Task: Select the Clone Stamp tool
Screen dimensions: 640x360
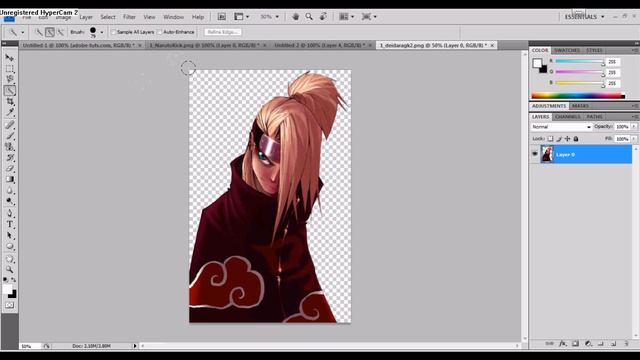Action: [x=9, y=147]
